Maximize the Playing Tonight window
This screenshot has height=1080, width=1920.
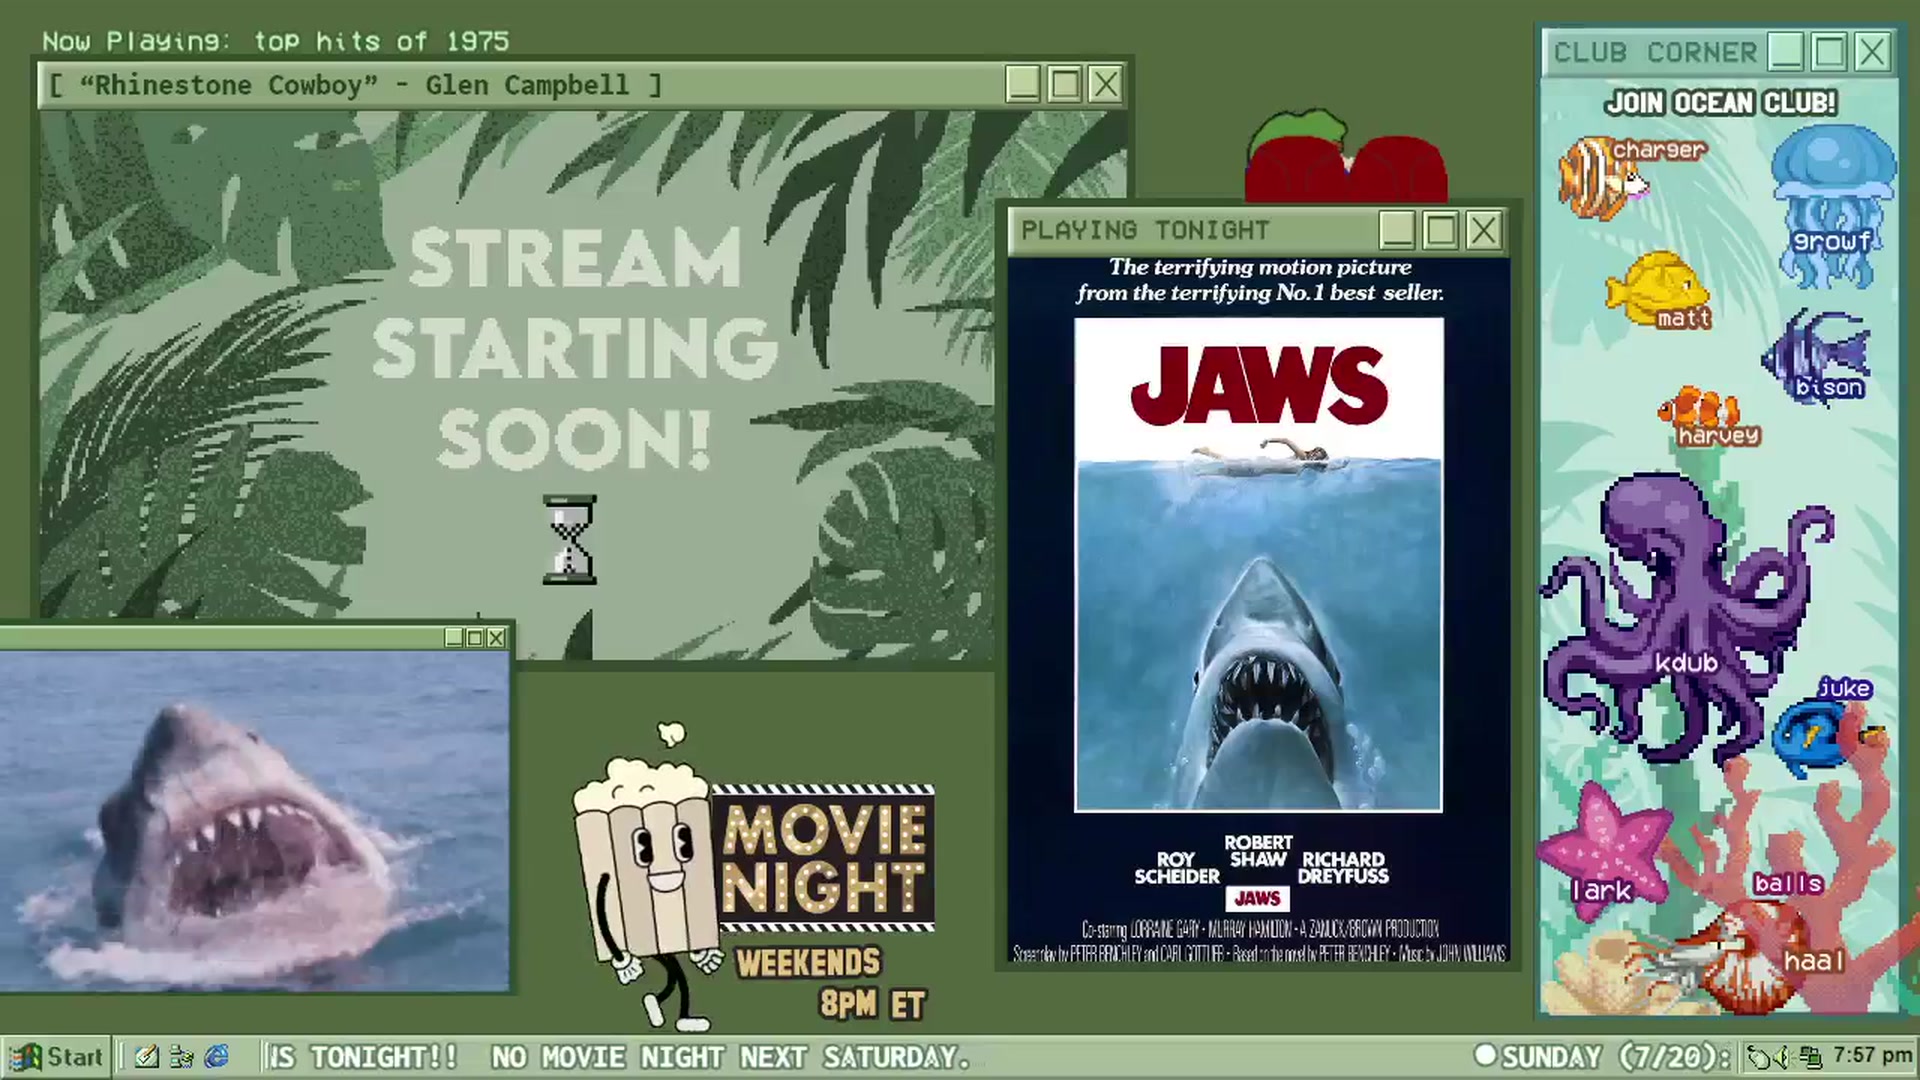(x=1440, y=230)
